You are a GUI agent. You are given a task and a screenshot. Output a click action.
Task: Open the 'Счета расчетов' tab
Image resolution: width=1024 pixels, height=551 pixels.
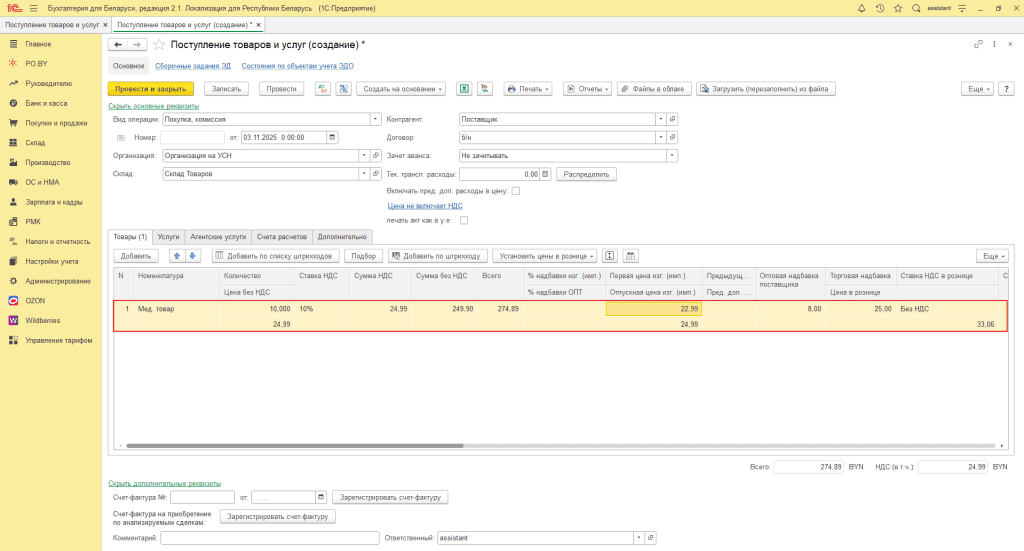[x=281, y=237]
